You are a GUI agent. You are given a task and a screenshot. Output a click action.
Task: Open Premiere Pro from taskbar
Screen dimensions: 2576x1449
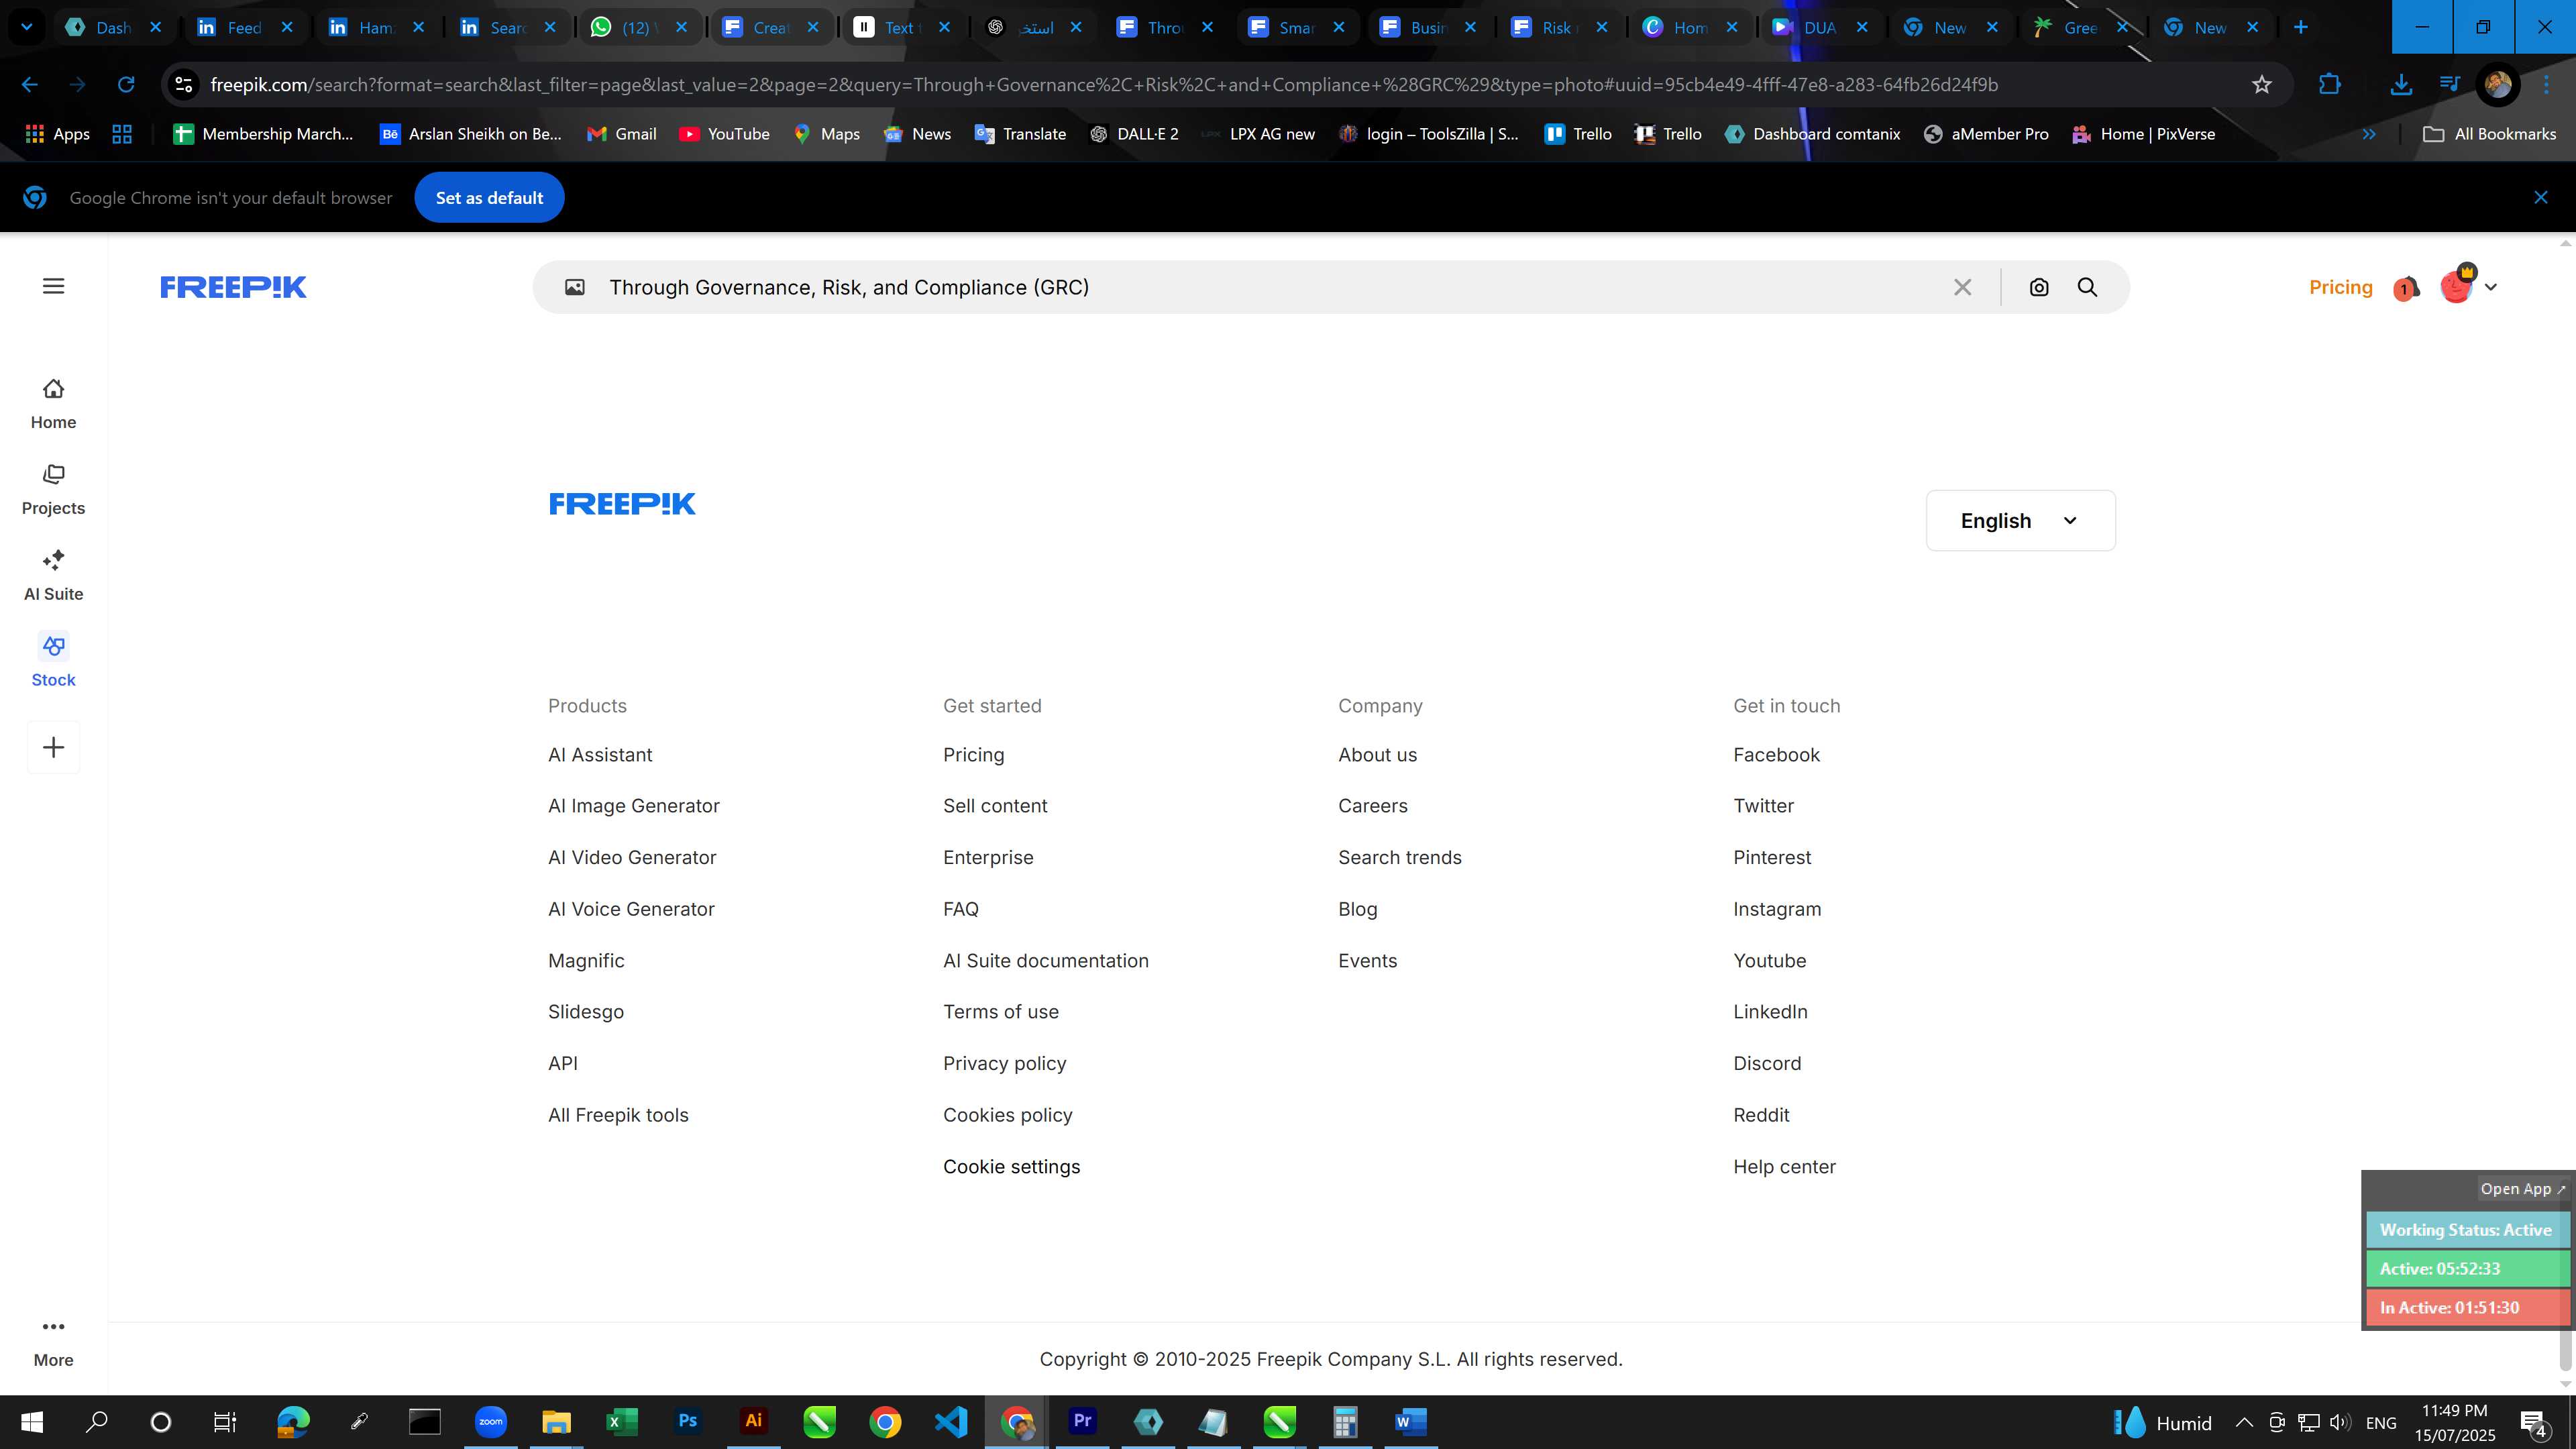[1082, 1422]
